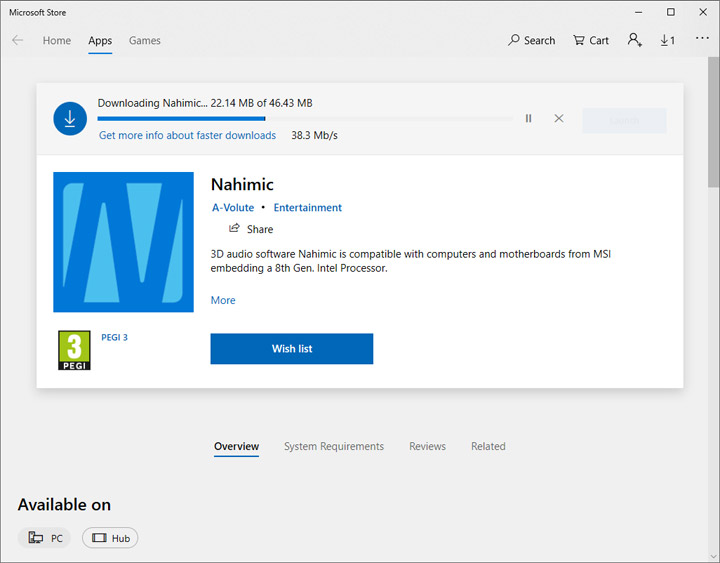Click the Nahimic app logo thumbnail

pyautogui.click(x=123, y=242)
